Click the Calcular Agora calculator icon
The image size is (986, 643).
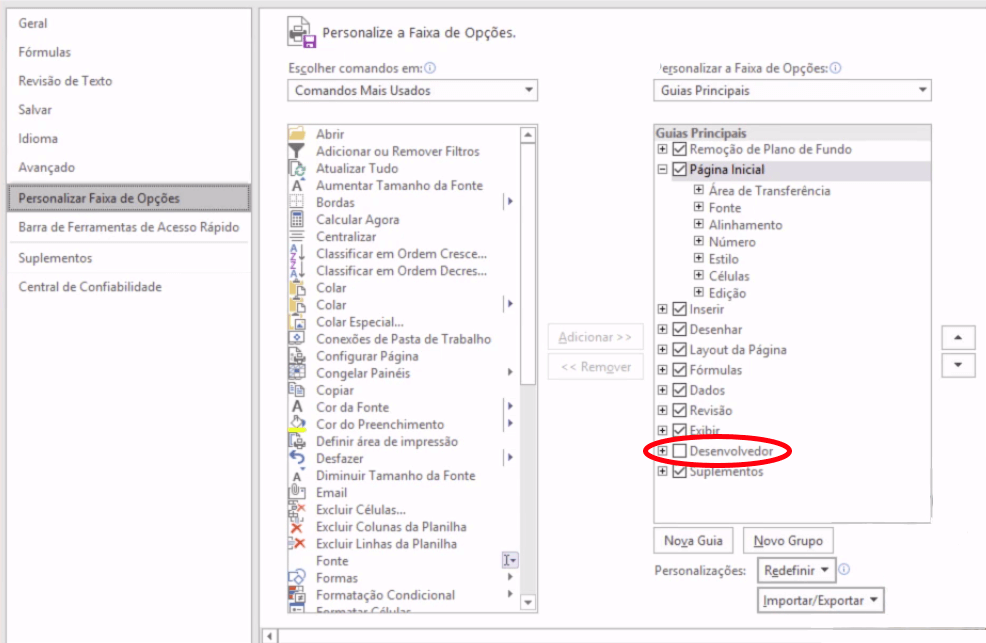[x=297, y=219]
